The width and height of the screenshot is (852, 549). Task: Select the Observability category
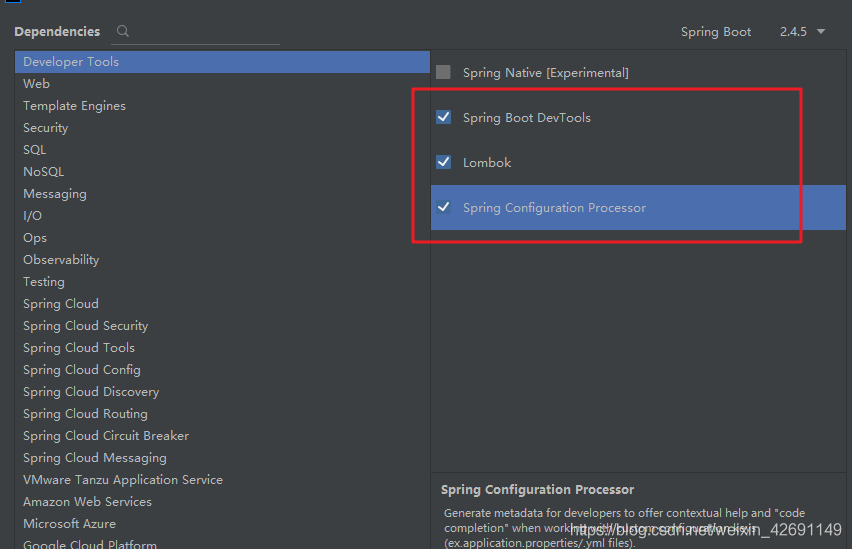coord(61,260)
